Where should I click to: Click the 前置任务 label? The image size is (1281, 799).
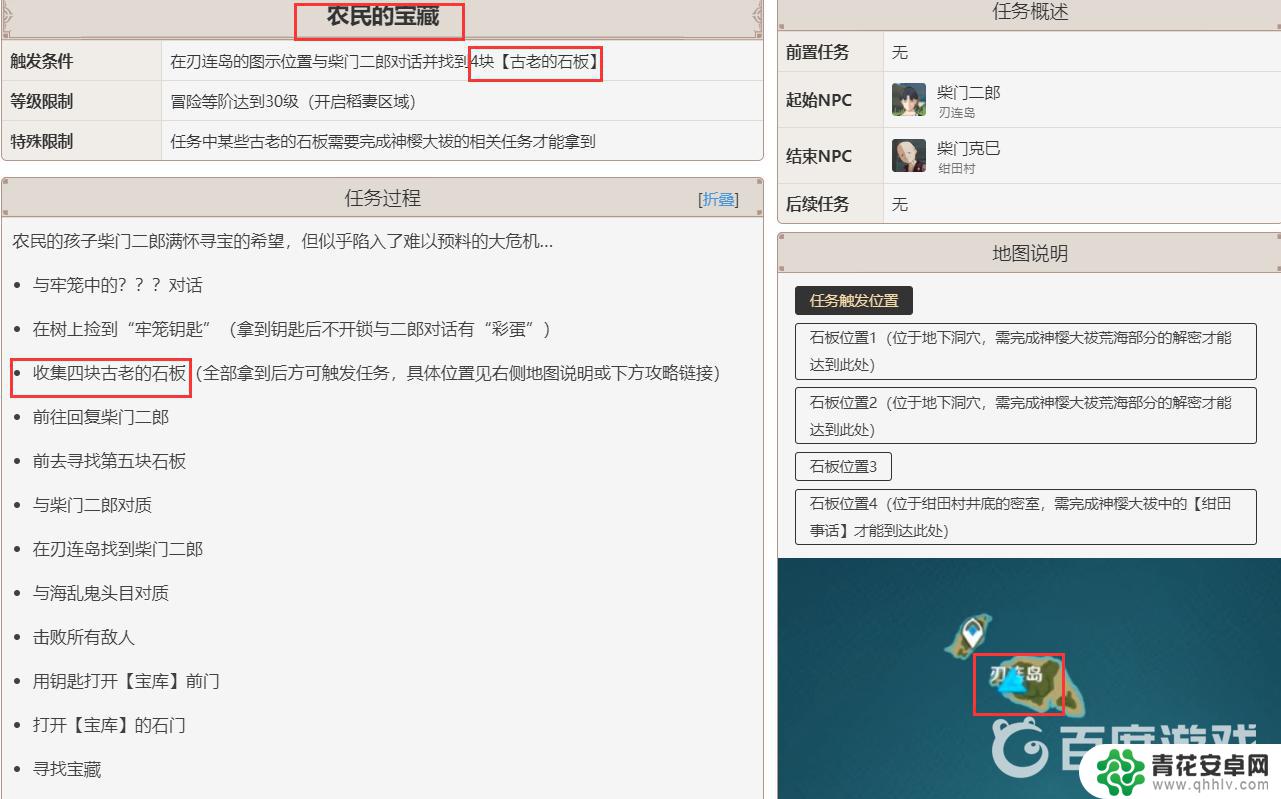817,52
